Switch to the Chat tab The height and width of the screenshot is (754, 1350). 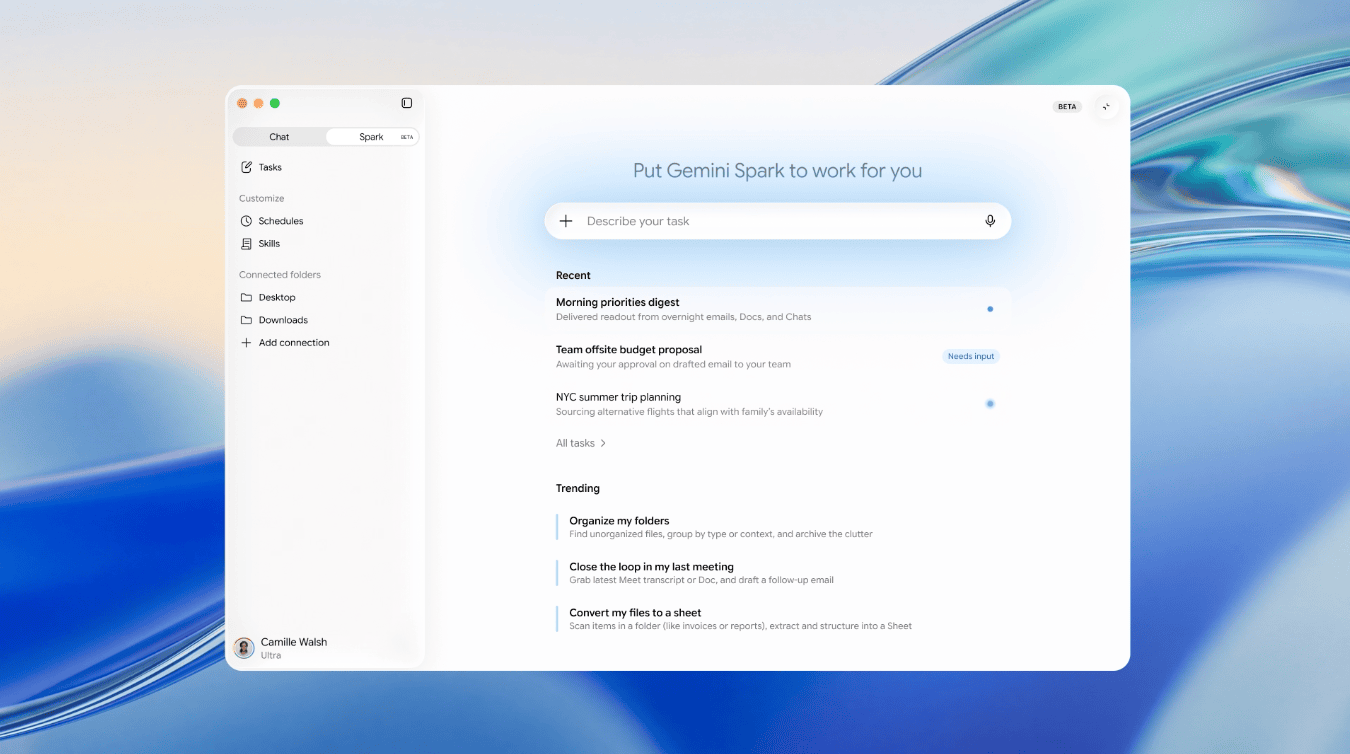pyautogui.click(x=279, y=137)
